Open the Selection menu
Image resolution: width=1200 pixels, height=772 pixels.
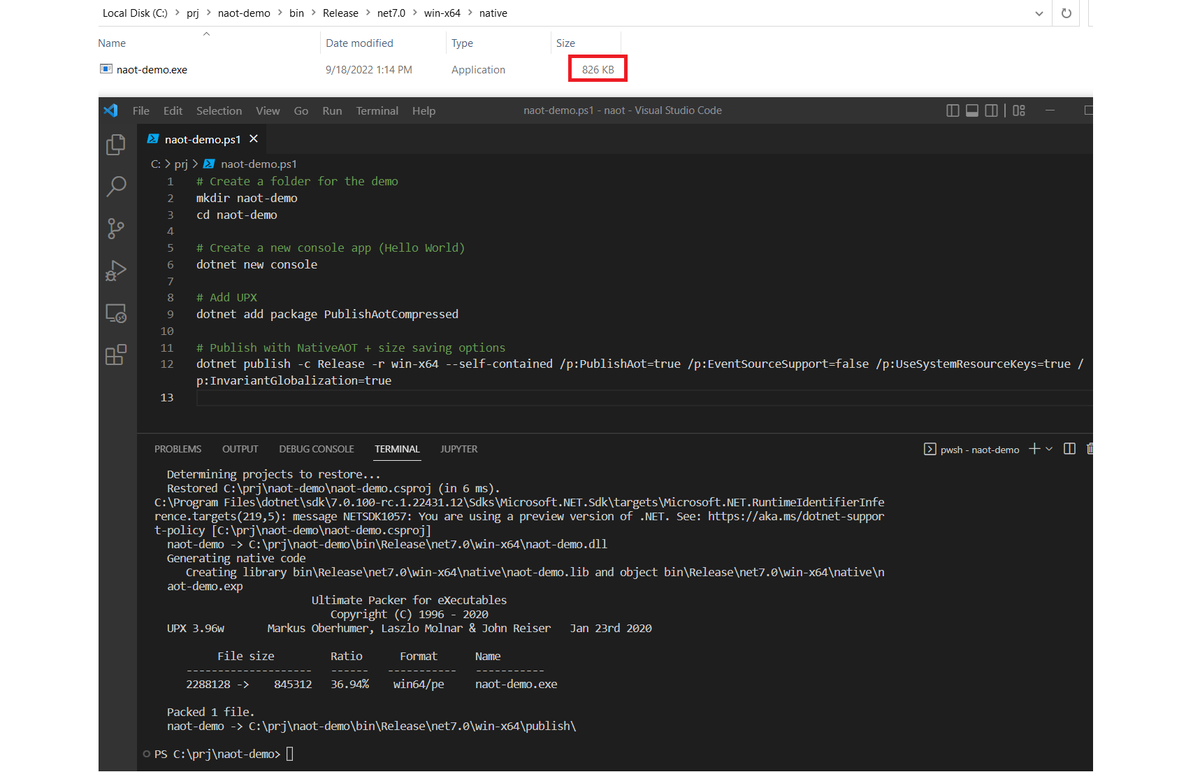tap(219, 111)
